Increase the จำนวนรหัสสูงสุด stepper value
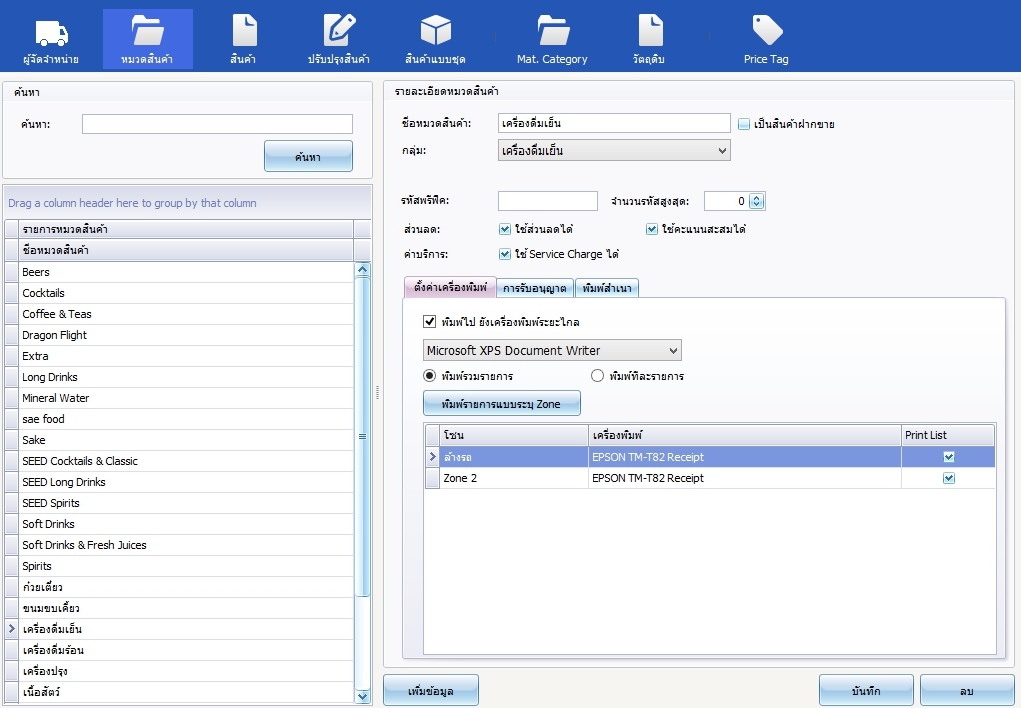1021x708 pixels. pos(757,197)
